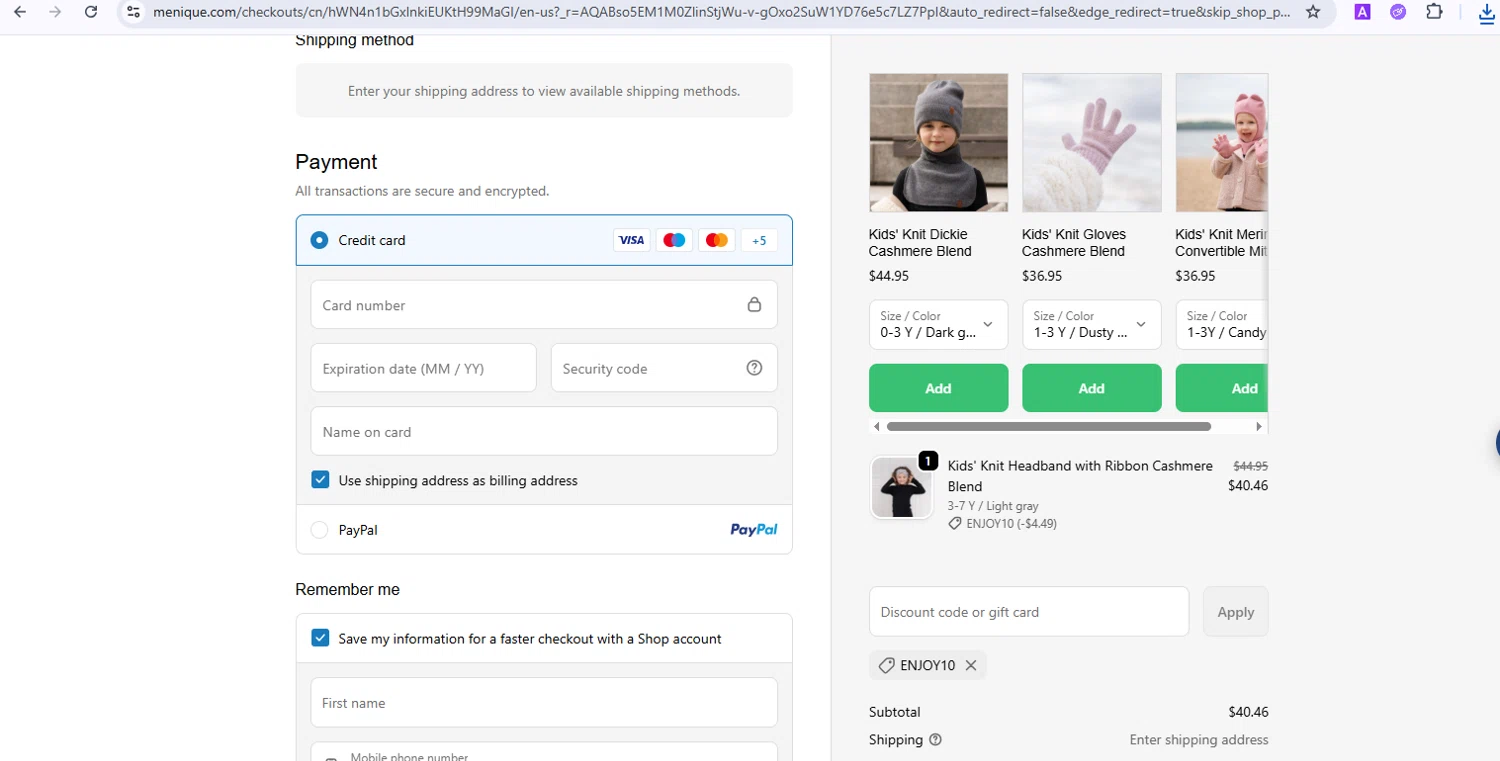Add Kids' Knit Dickie to cart
The height and width of the screenshot is (761, 1500).
pyautogui.click(x=938, y=388)
